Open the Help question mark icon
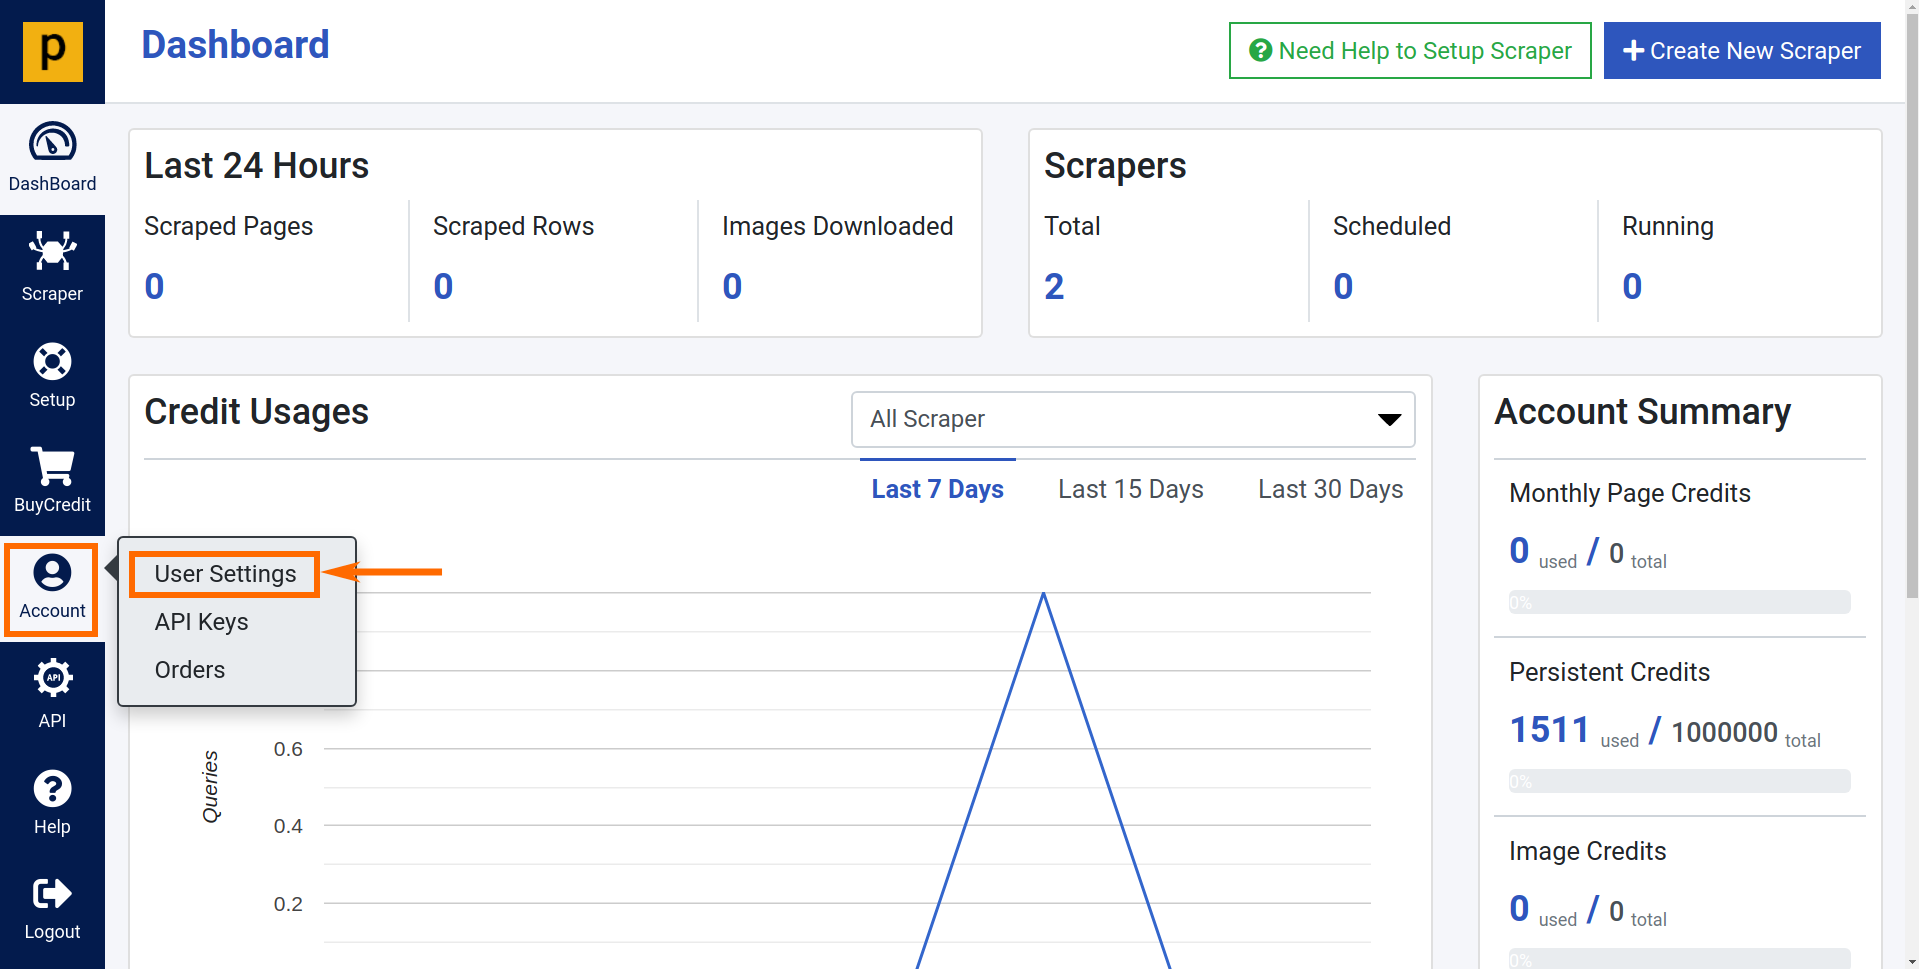Screen dimensions: 1919x969 pos(52,789)
